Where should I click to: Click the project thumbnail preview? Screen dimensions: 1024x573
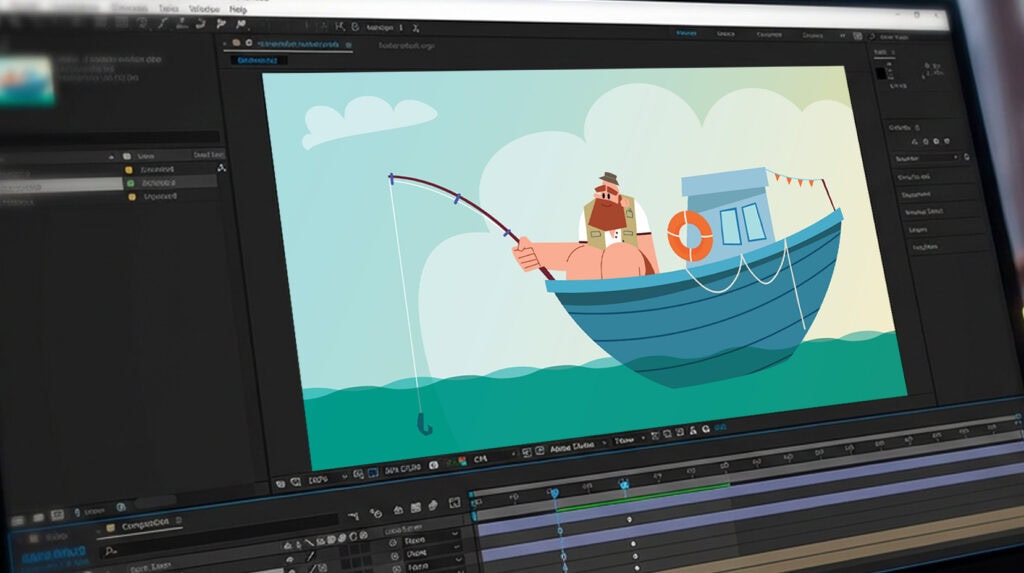27,80
